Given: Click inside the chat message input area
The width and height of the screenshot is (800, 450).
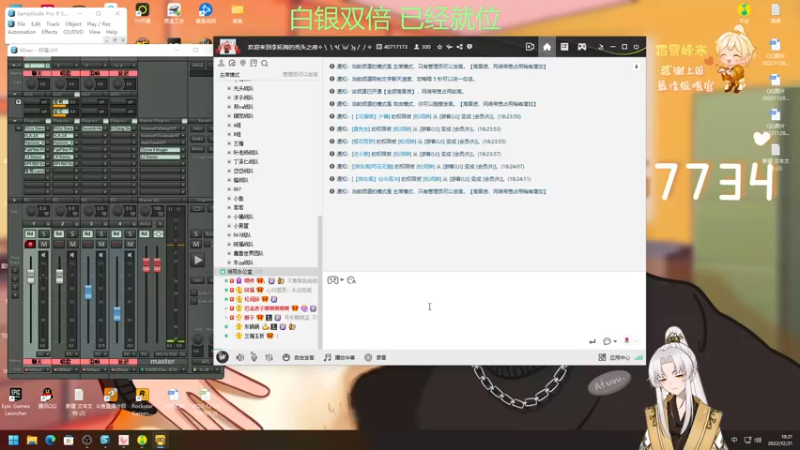Looking at the screenshot, I should (484, 310).
